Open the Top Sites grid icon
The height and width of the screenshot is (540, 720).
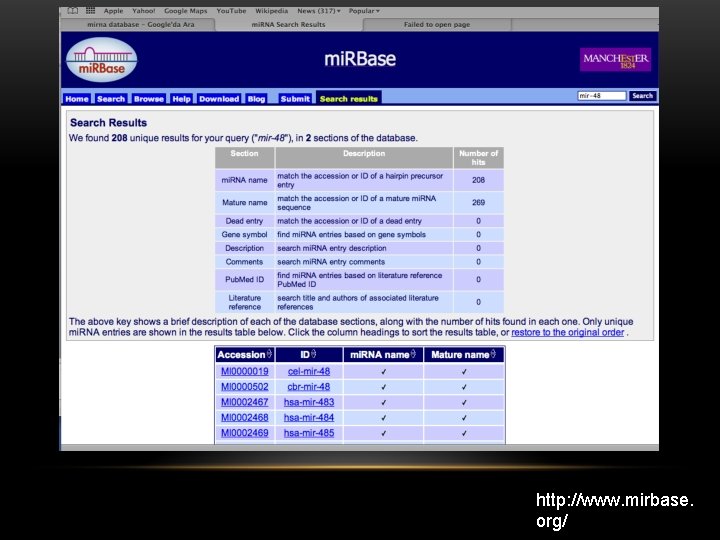point(90,11)
